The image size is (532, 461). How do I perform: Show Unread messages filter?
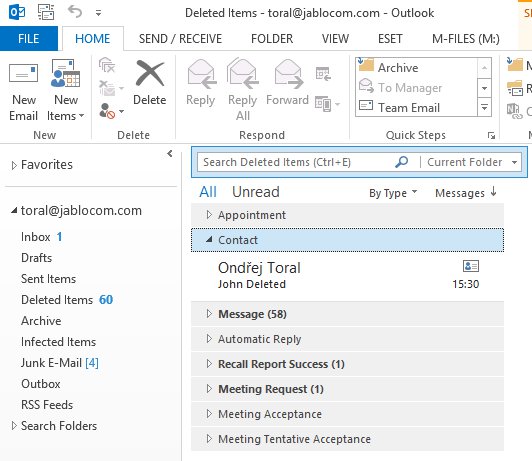click(x=255, y=192)
